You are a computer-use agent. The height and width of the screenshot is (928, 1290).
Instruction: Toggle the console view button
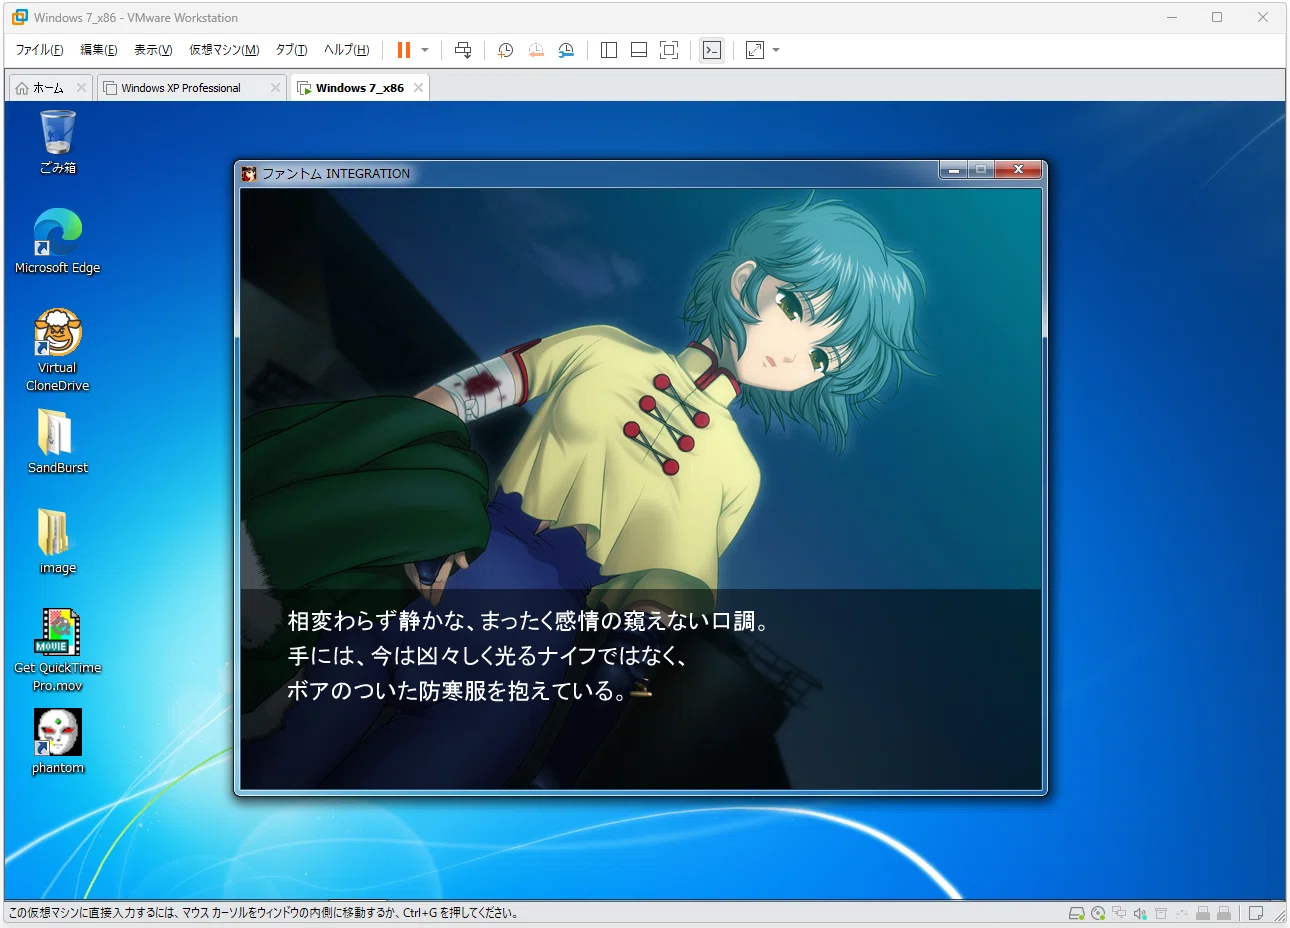pos(712,50)
